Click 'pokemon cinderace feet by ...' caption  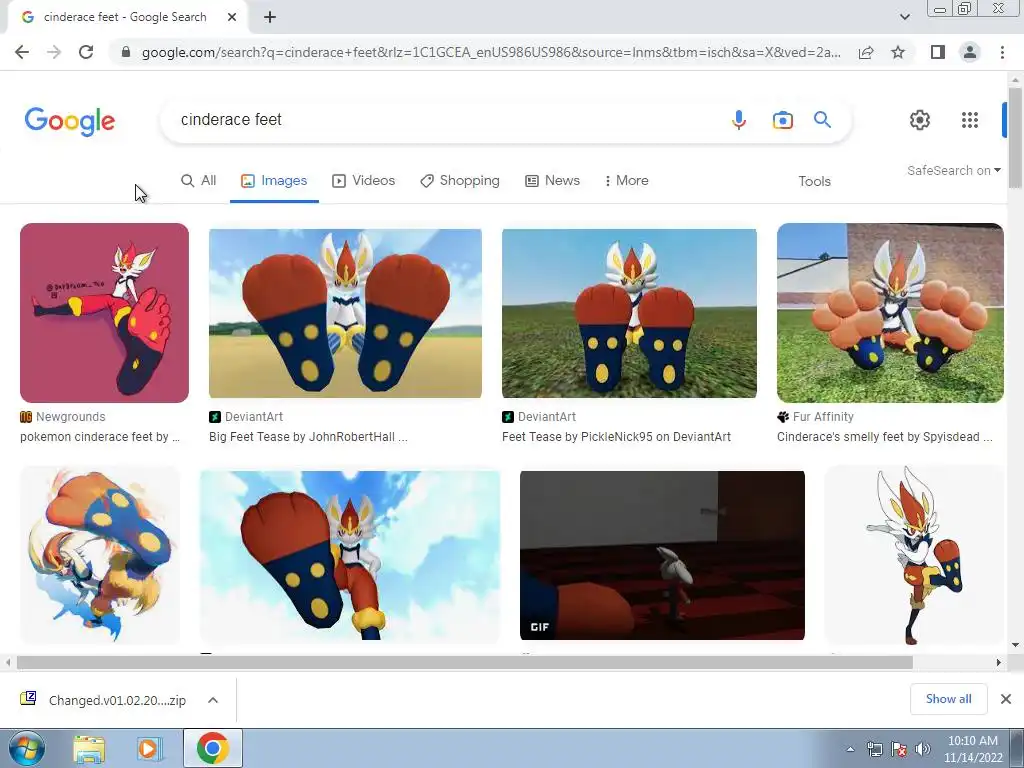[100, 437]
